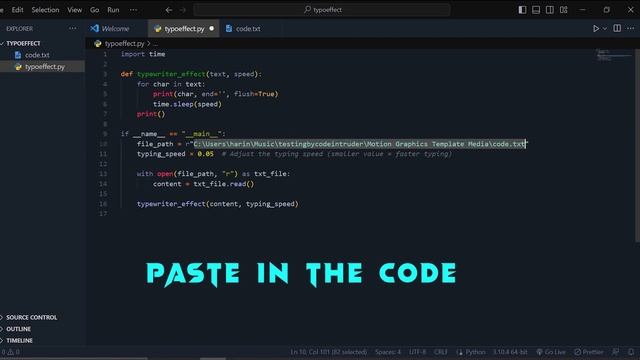This screenshot has width=640, height=360.
Task: Select code.txt in the Explorer
Action: tap(37, 55)
